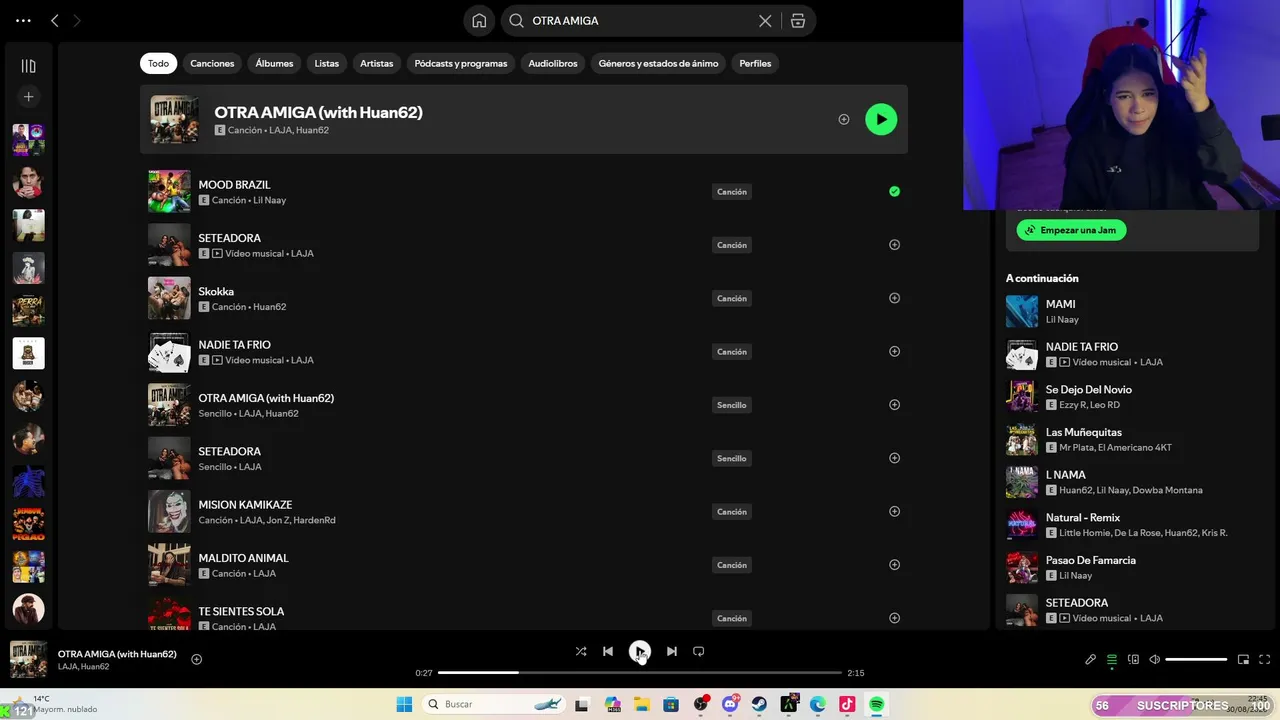Screen dimensions: 1280x720
Task: Toggle shuffle playback
Action: [x=581, y=651]
